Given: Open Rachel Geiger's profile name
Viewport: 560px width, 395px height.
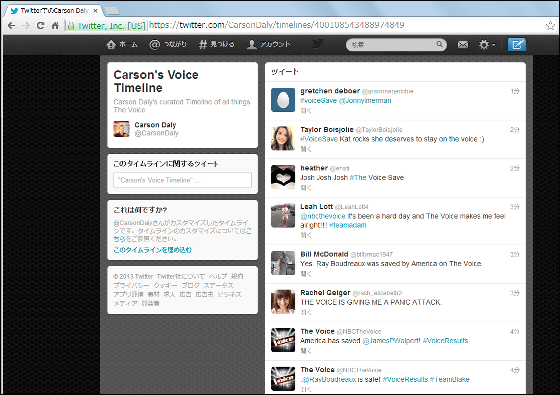Looking at the screenshot, I should tap(325, 292).
